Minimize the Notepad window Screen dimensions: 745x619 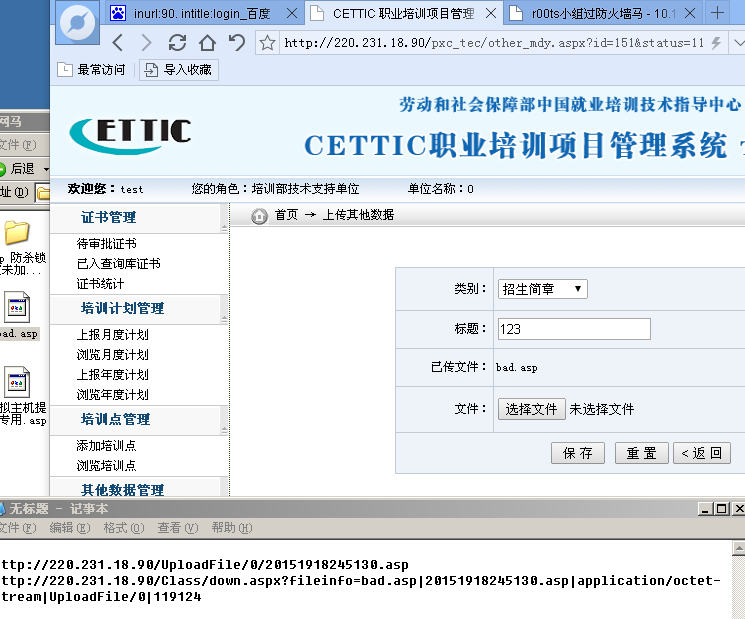tap(706, 509)
